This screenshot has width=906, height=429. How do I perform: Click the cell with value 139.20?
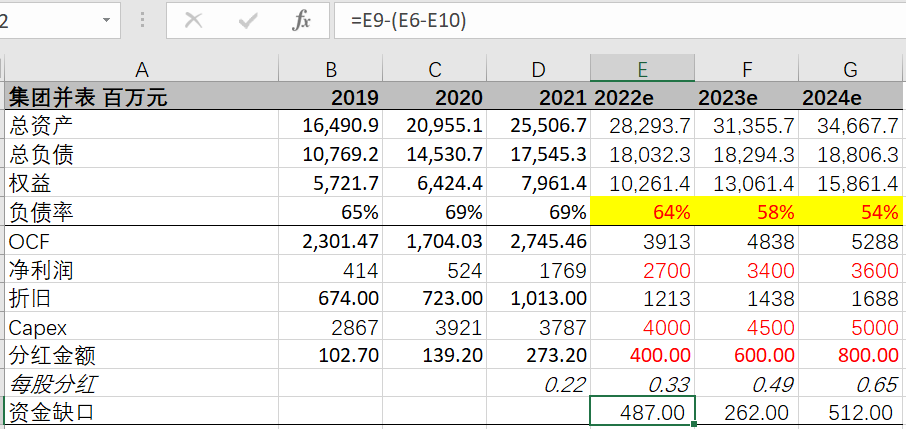[x=435, y=354]
